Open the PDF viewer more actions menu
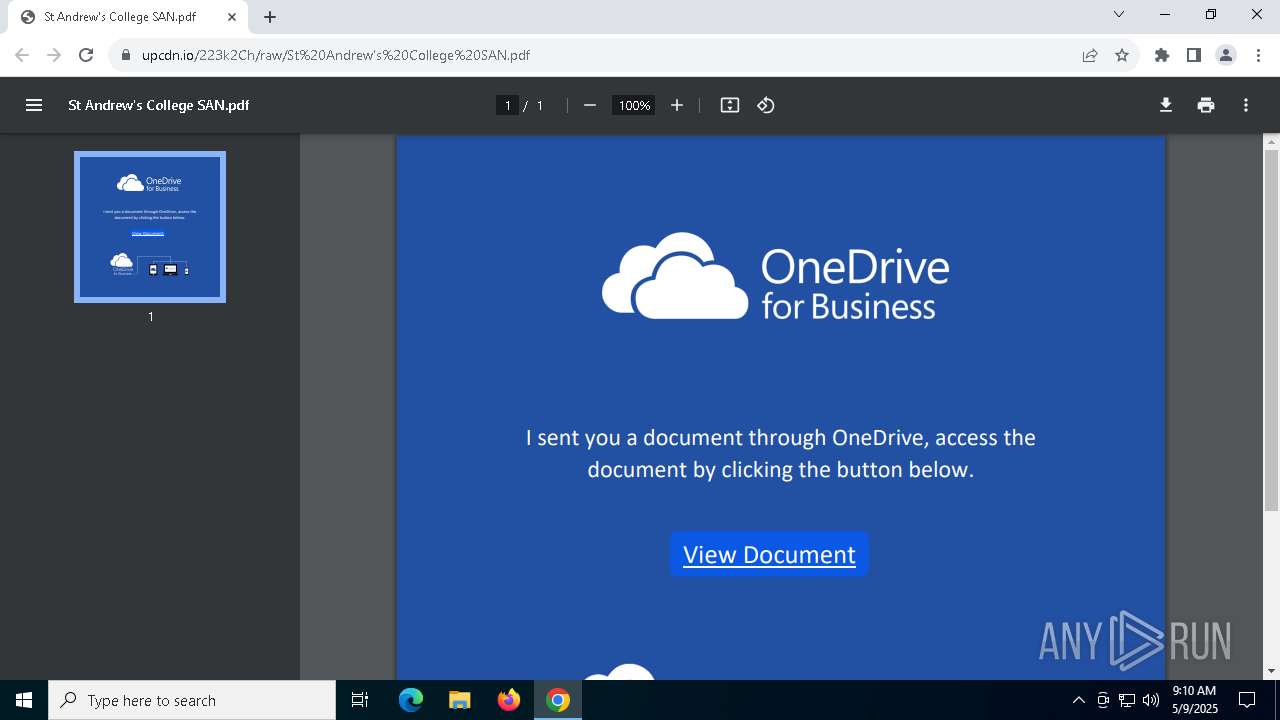Image resolution: width=1280 pixels, height=720 pixels. tap(1246, 105)
